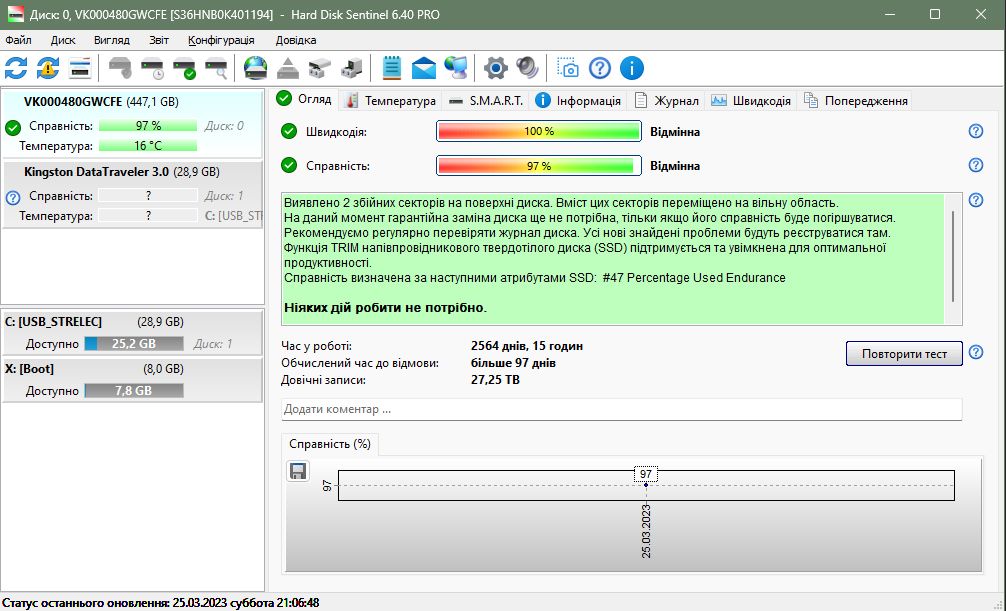Click the camera screenshot capture icon
Image resolution: width=1006 pixels, height=611 pixels.
568,68
